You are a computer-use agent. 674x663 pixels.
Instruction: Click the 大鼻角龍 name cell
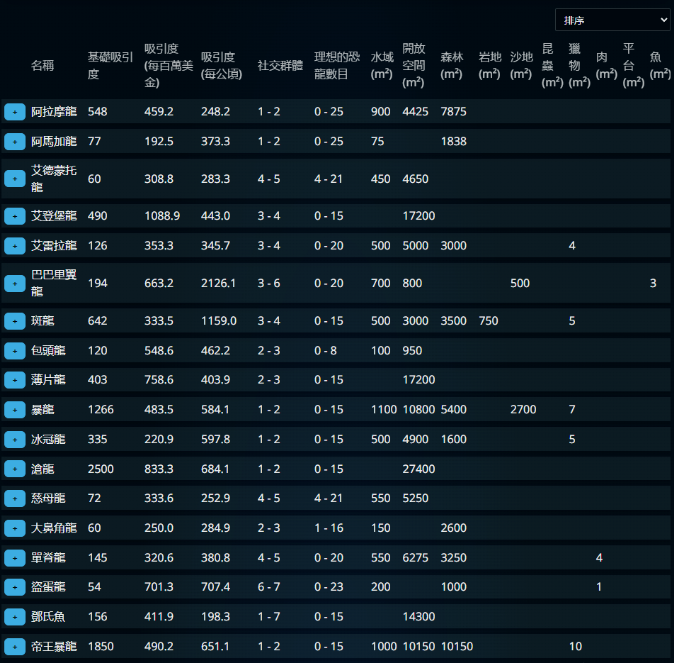(52, 528)
